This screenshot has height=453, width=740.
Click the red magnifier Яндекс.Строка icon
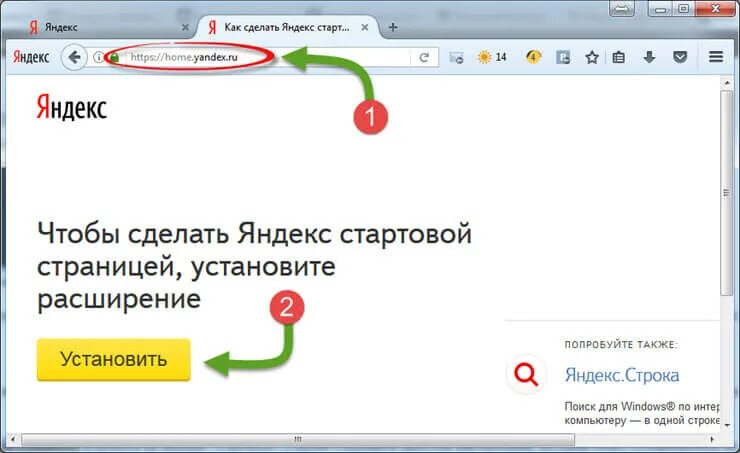tap(526, 375)
